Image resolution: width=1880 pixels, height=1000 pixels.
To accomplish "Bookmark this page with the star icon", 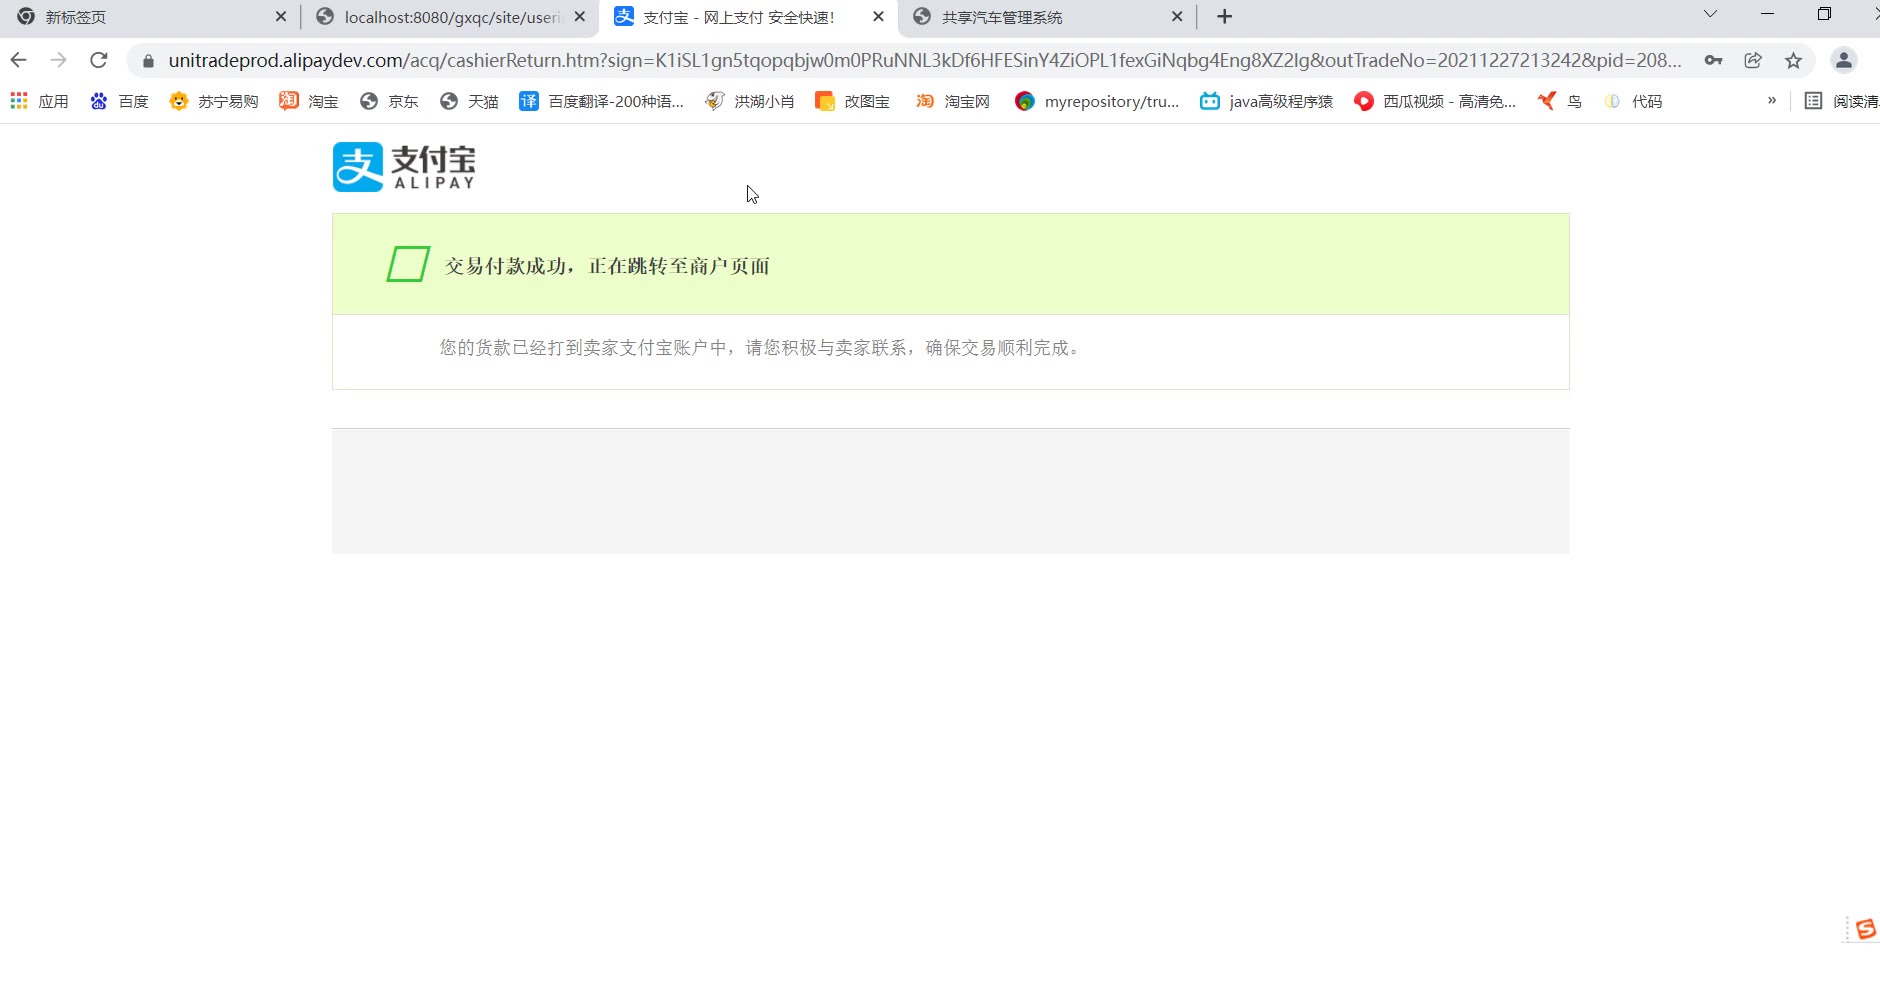I will (x=1793, y=60).
